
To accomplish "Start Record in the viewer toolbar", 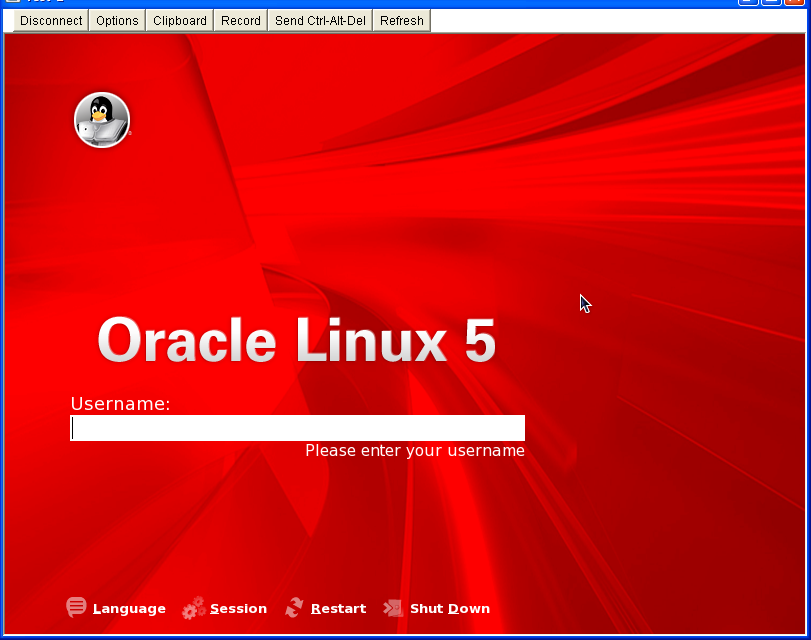I will (x=241, y=21).
